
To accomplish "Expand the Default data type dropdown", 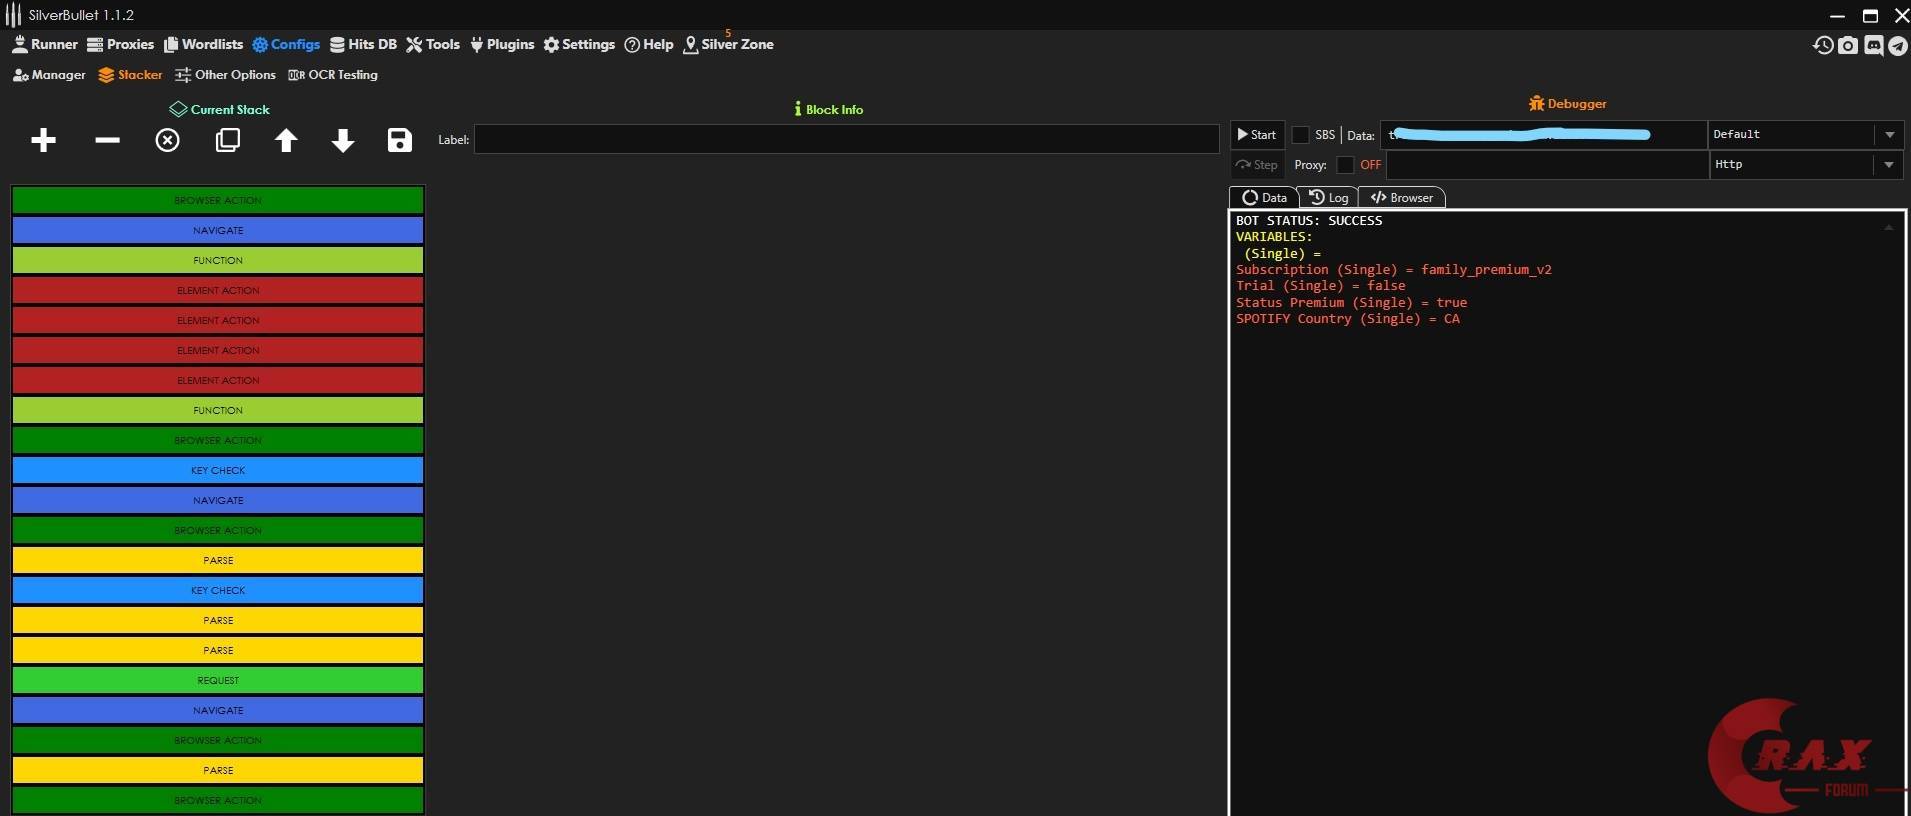I will coord(1889,135).
